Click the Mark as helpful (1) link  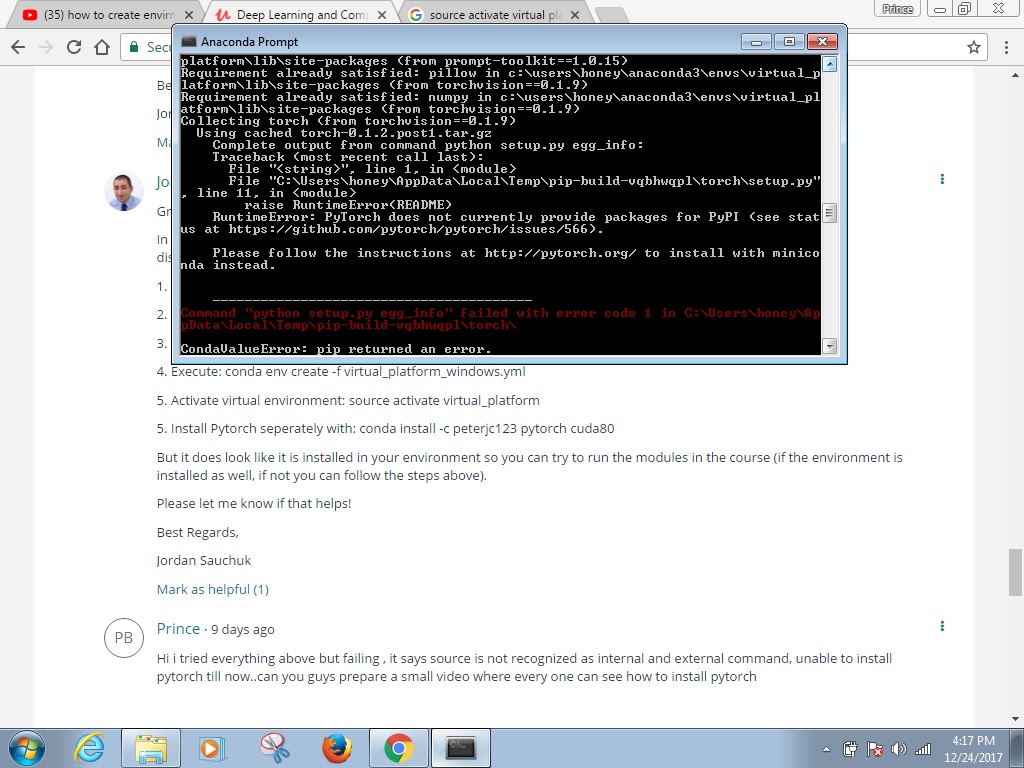point(212,589)
